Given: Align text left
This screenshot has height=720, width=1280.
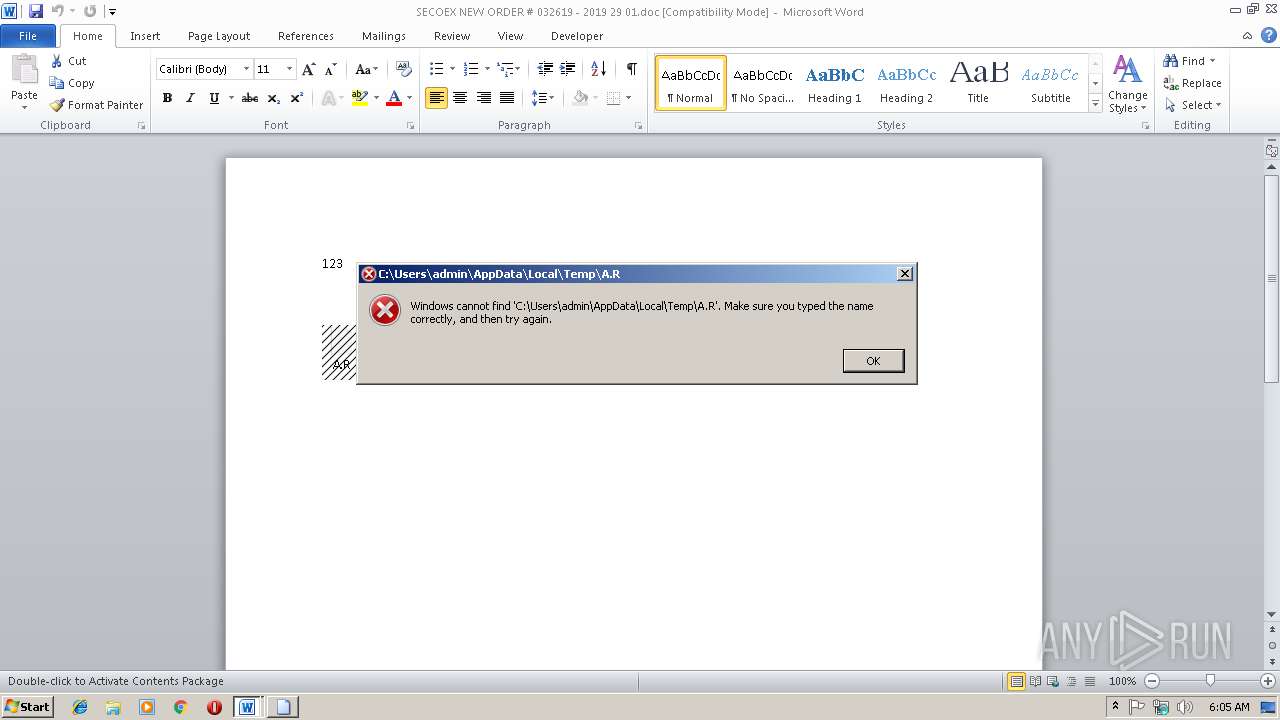Looking at the screenshot, I should (436, 98).
